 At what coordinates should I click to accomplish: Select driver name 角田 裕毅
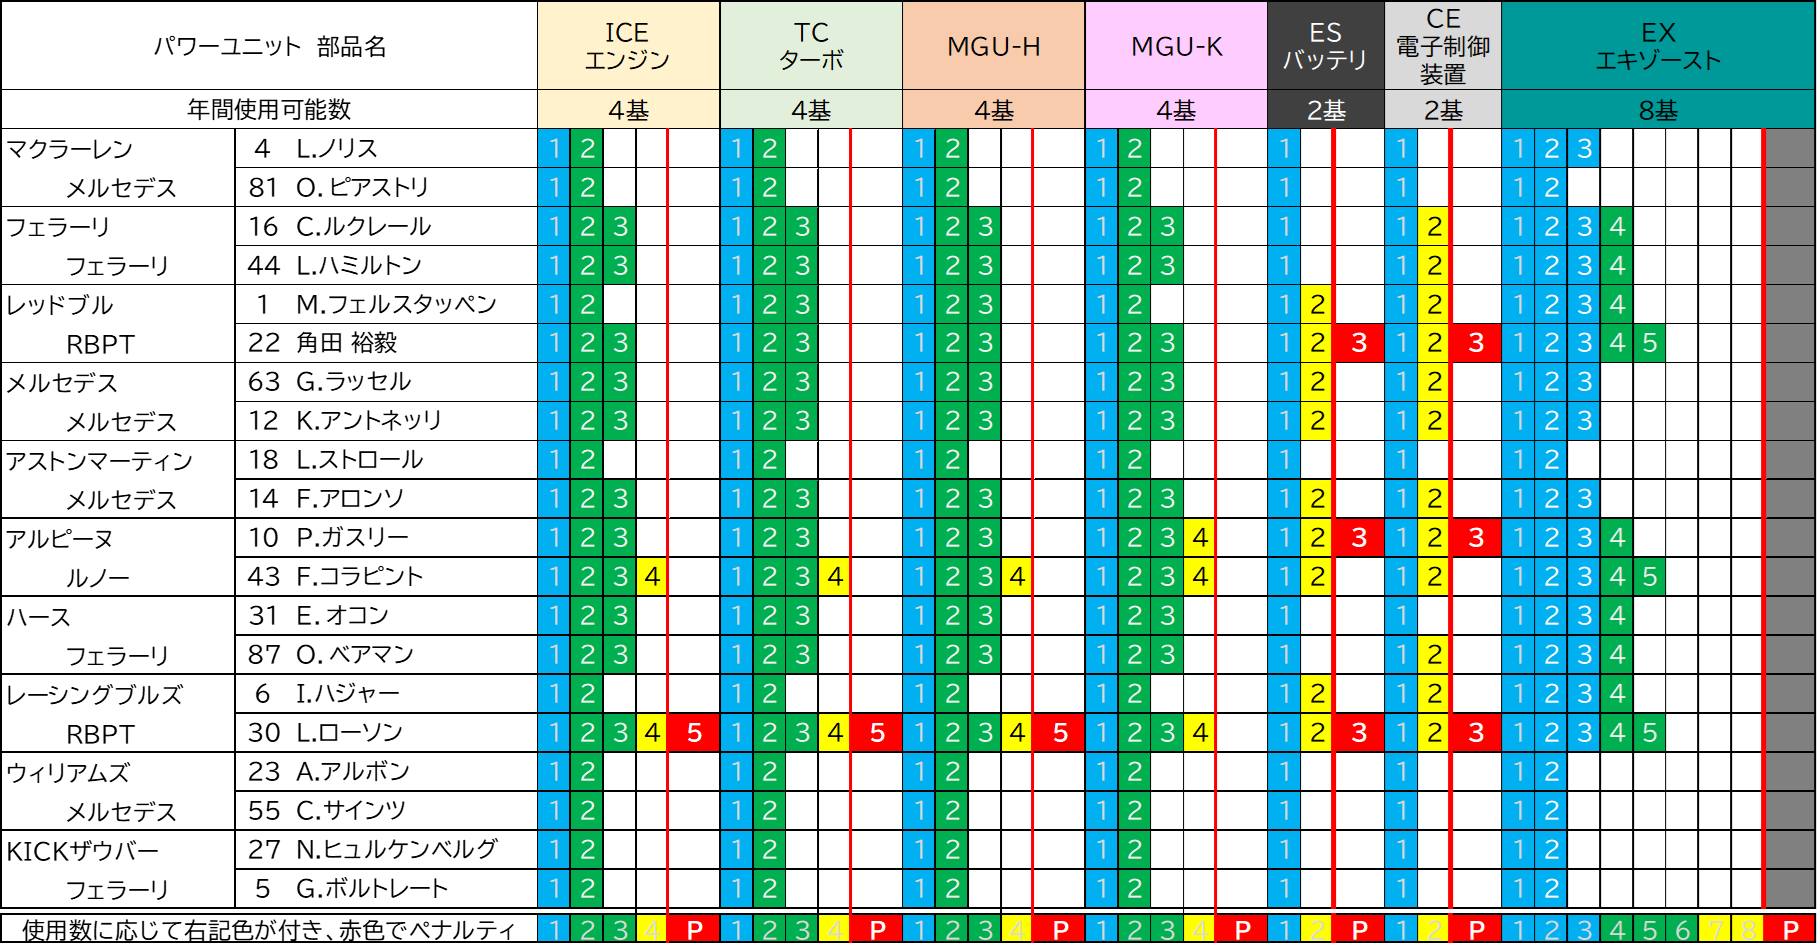[x=347, y=343]
